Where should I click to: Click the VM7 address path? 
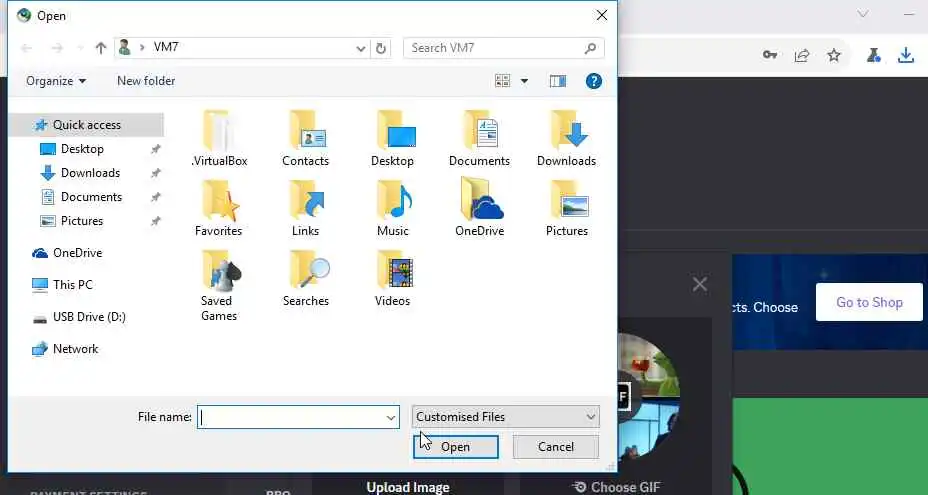[x=166, y=47]
